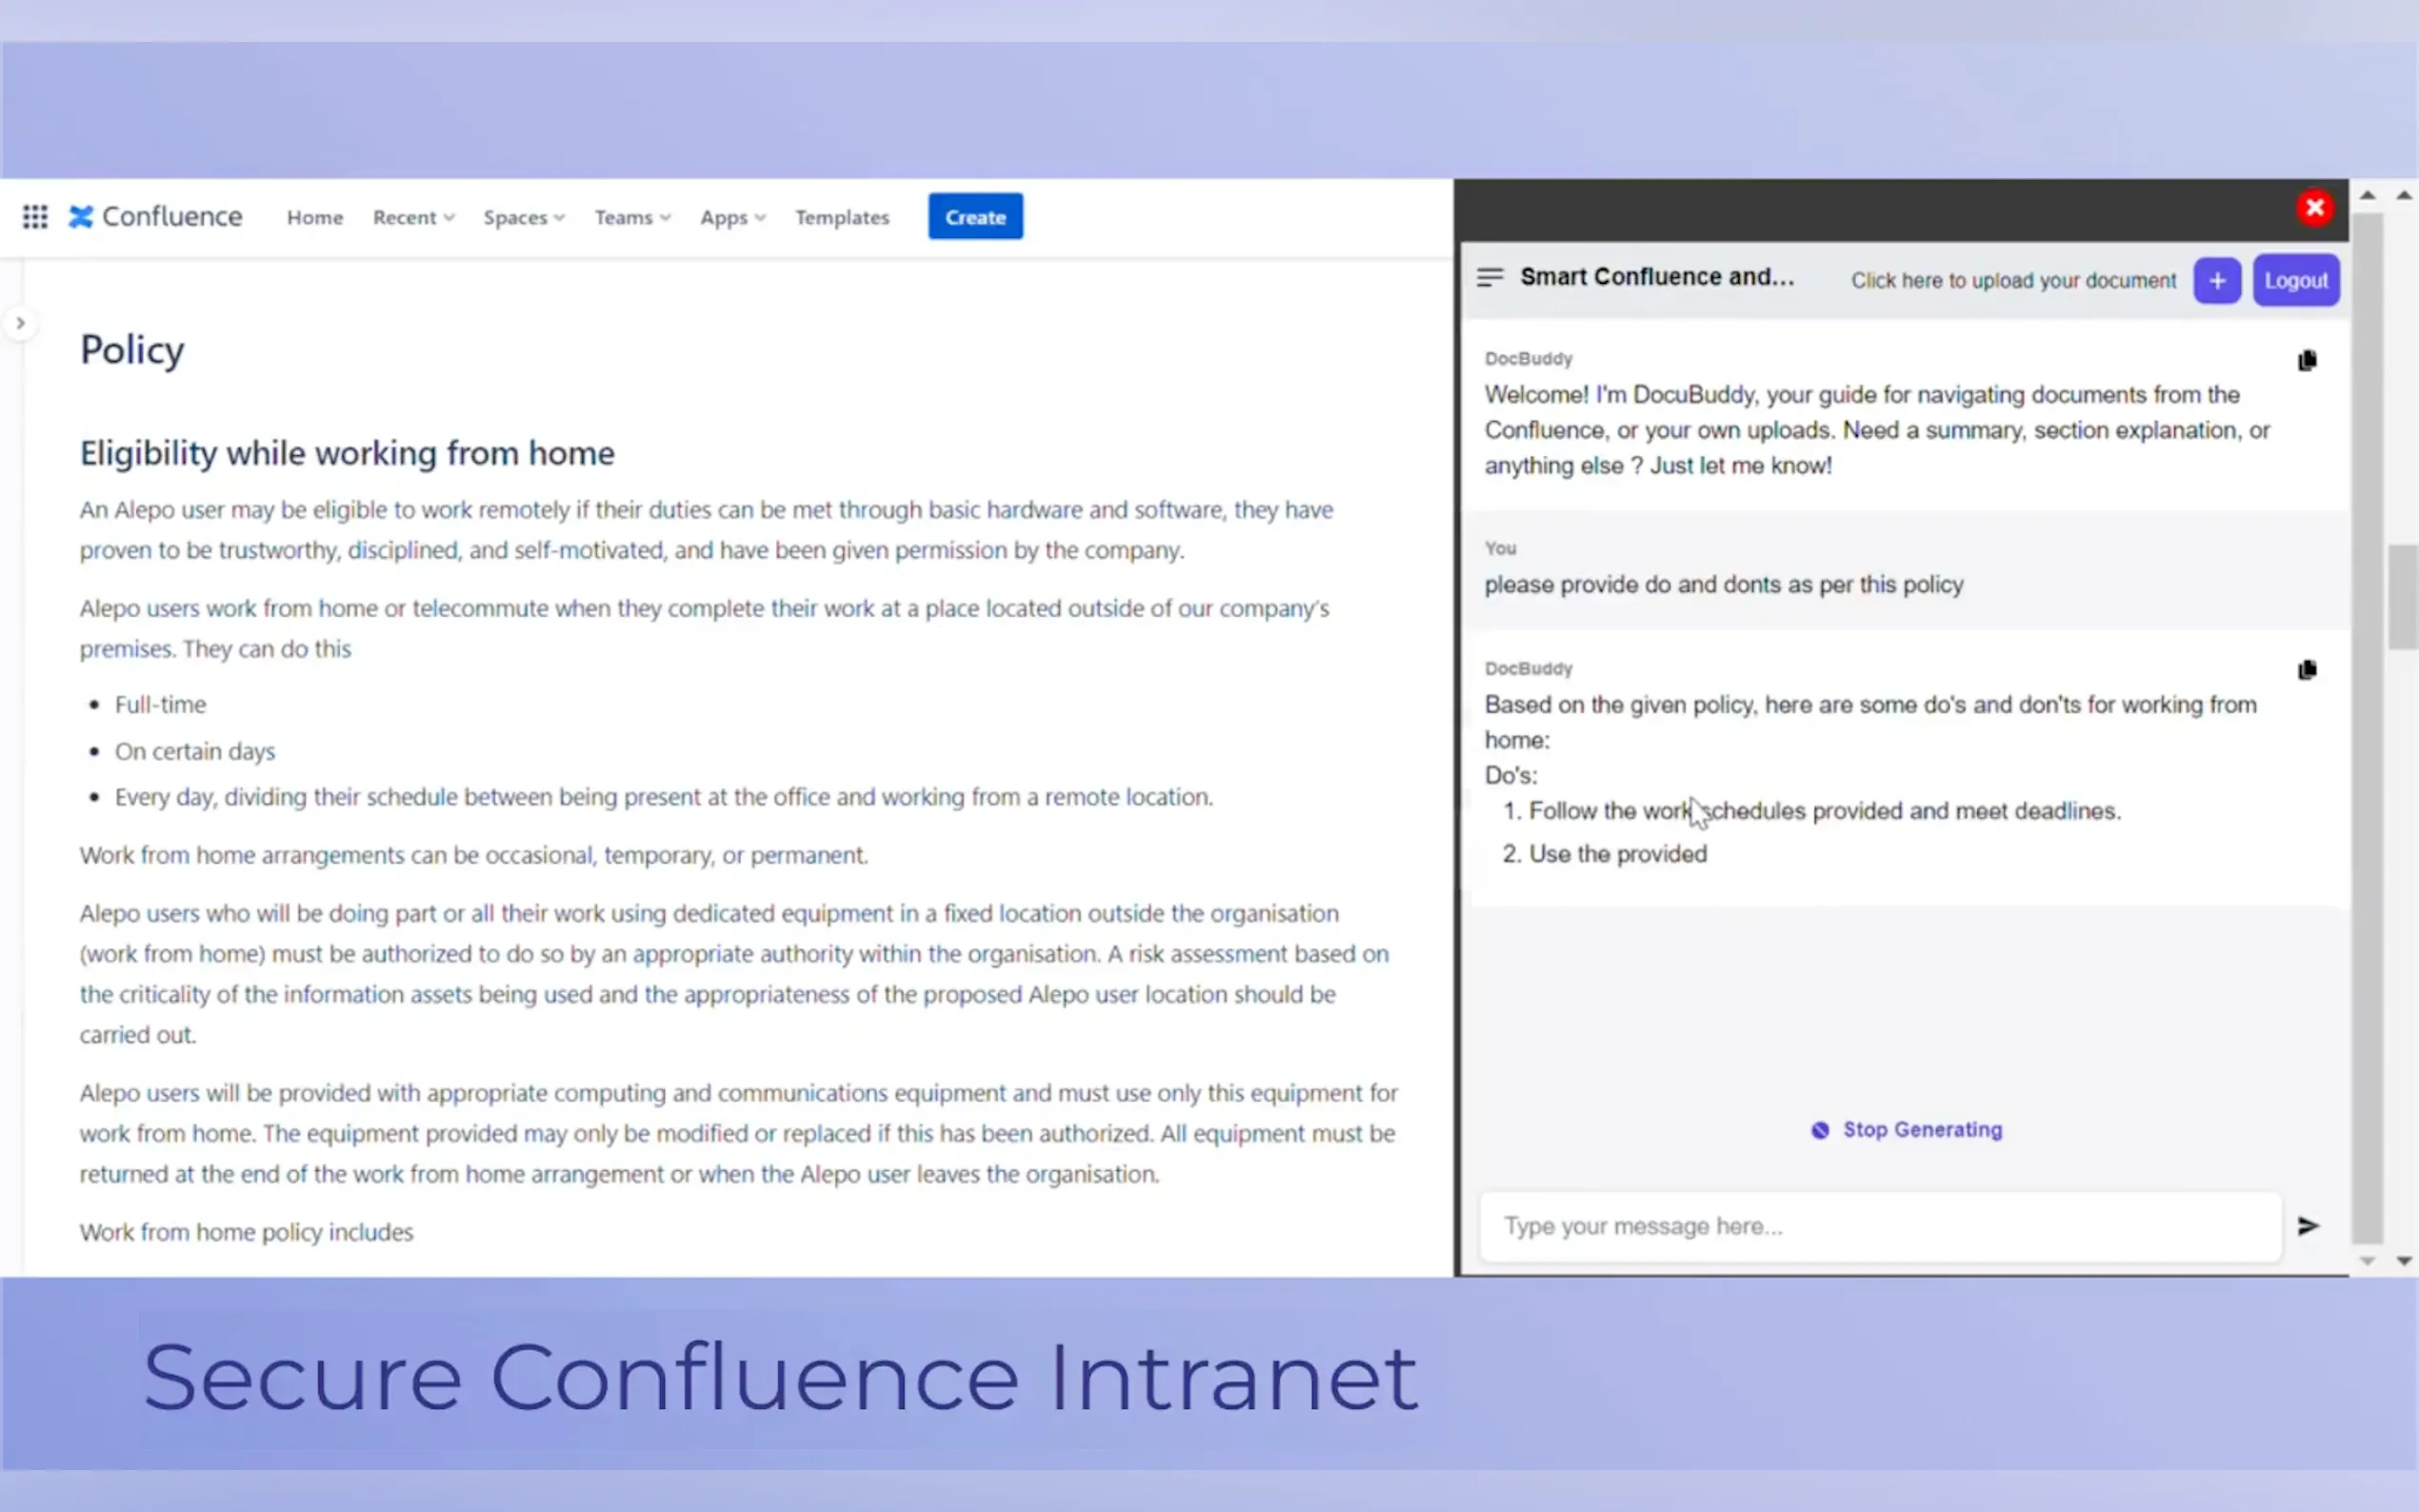2419x1512 pixels.
Task: Copy the DocBuddy welcome message
Action: point(2306,361)
